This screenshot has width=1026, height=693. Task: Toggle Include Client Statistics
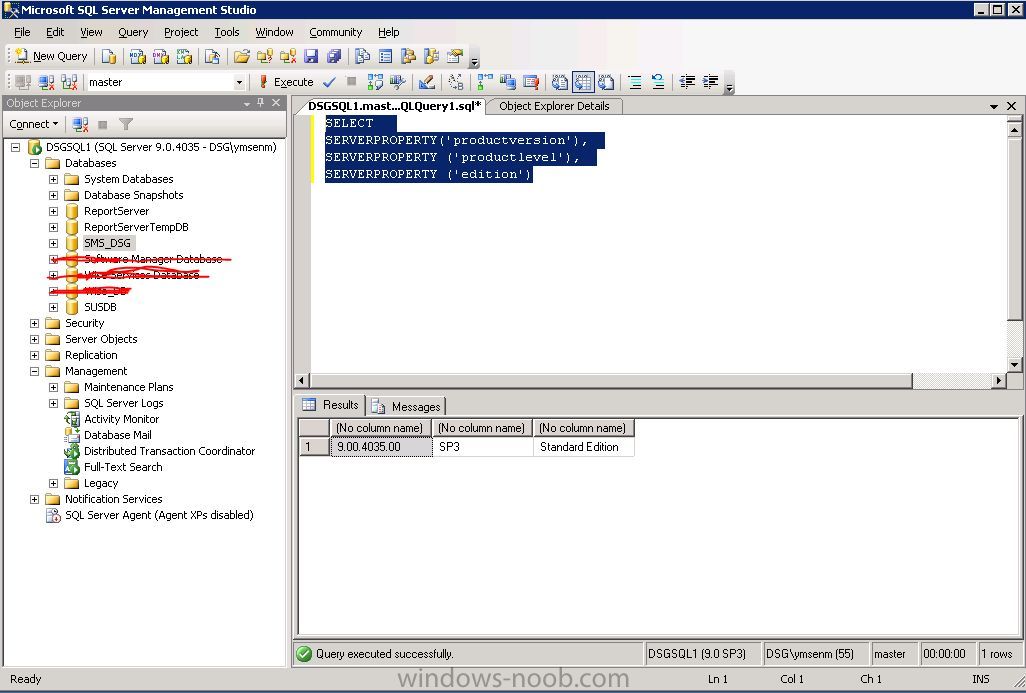point(508,82)
